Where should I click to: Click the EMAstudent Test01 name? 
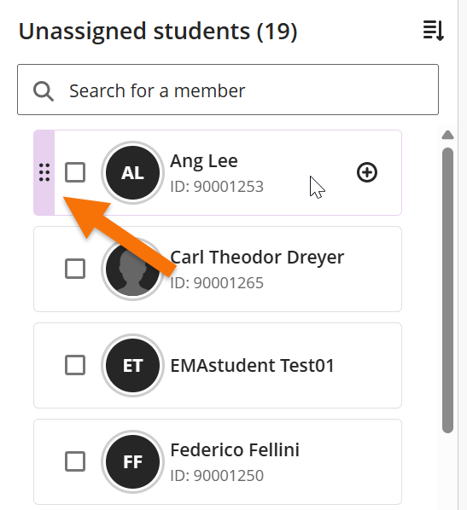(x=252, y=365)
